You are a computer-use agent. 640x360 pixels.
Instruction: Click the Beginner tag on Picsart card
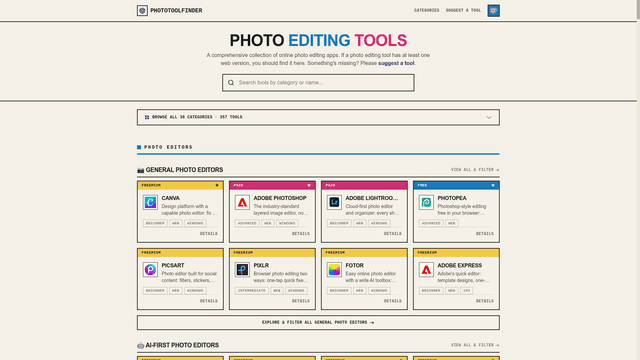pos(155,291)
